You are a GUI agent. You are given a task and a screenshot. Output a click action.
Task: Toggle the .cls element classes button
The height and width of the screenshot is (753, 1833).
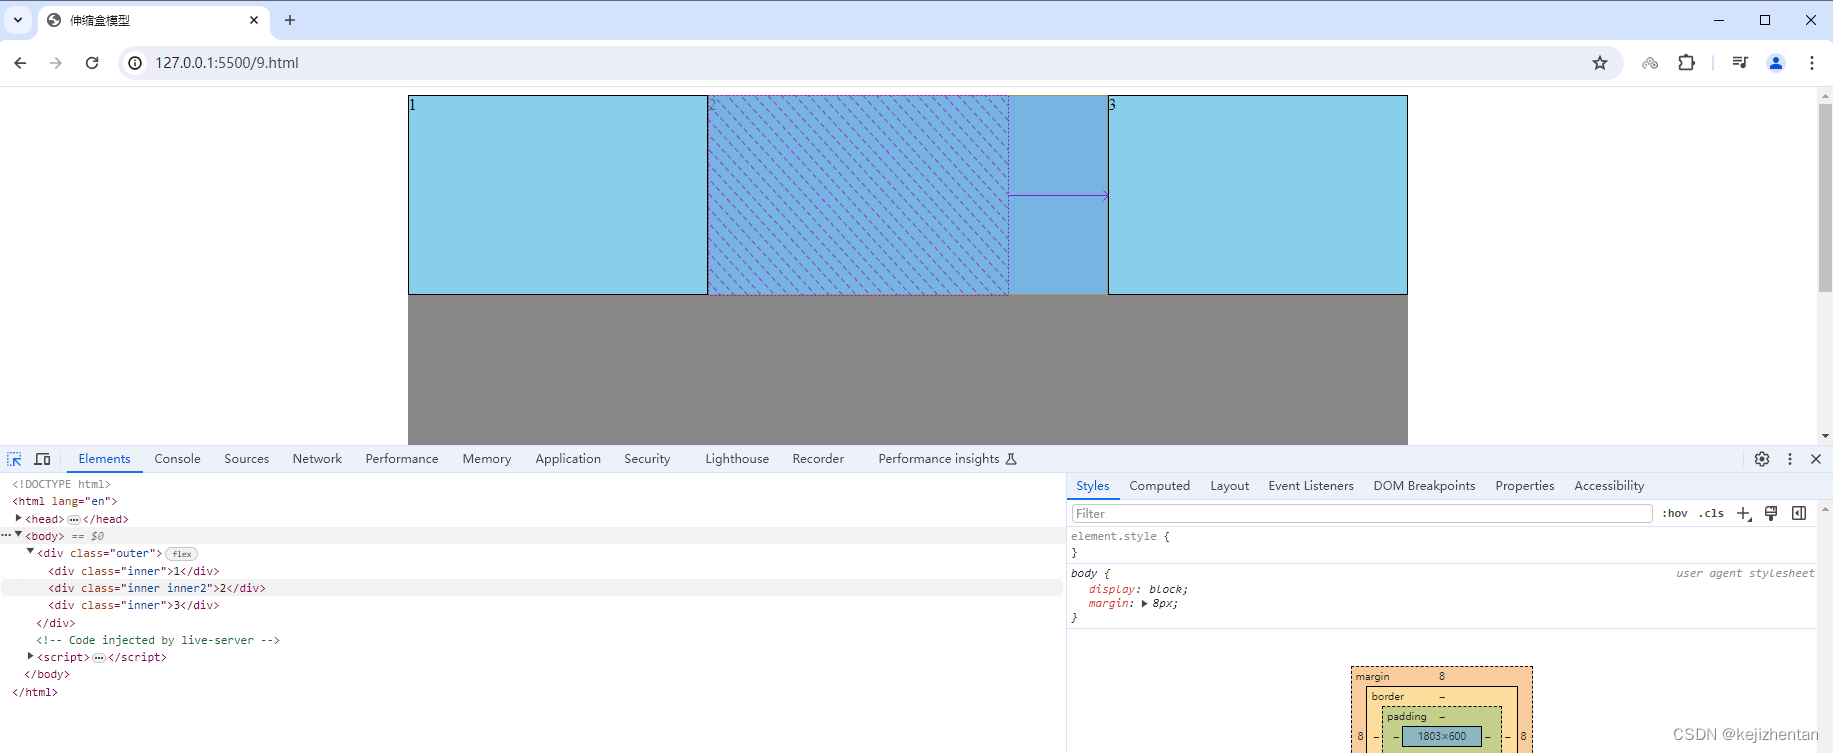pos(1711,513)
